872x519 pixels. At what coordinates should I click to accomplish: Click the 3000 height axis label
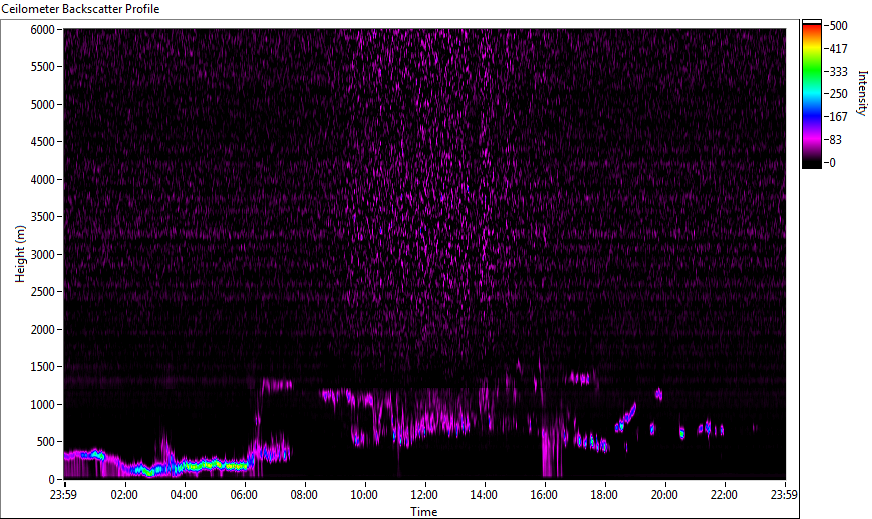42,255
